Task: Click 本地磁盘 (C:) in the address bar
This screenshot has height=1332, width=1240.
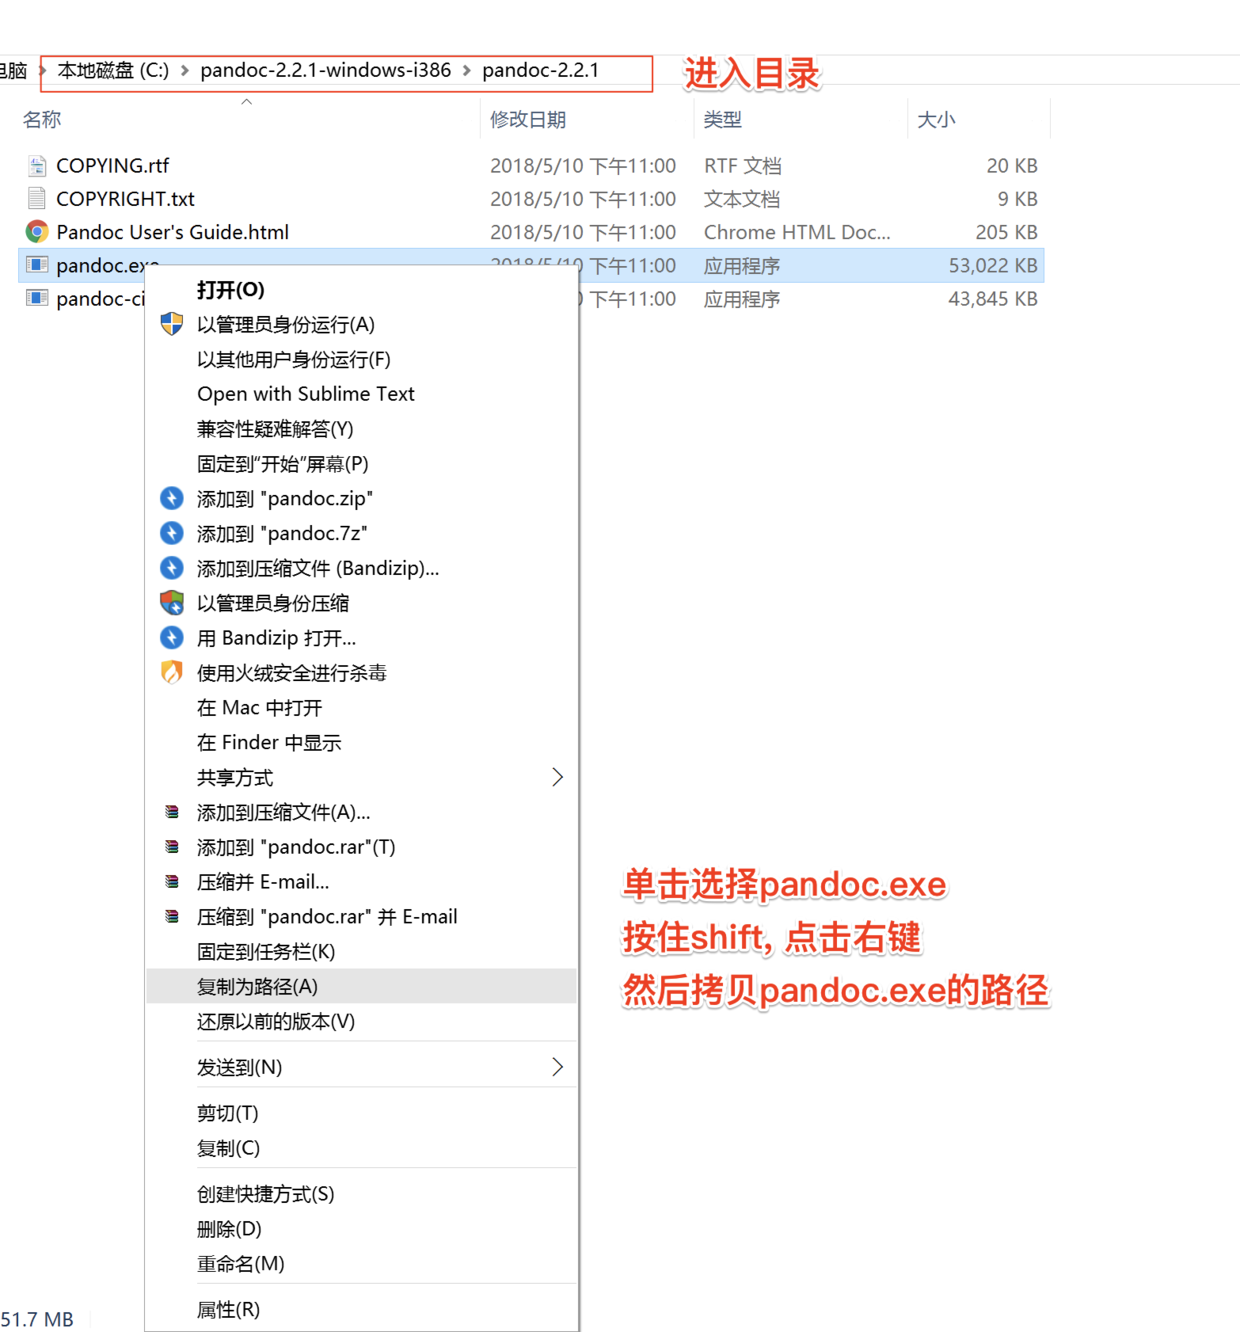Action: coord(113,71)
